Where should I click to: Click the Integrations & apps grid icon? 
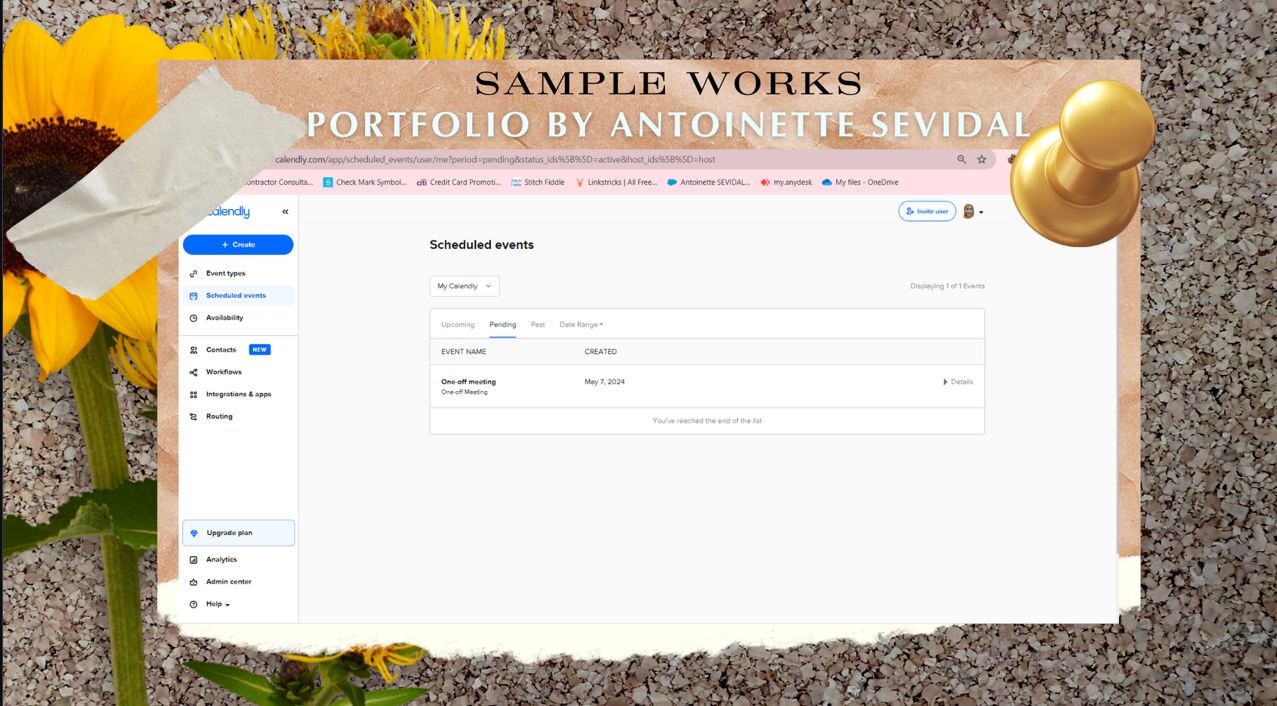tap(194, 394)
